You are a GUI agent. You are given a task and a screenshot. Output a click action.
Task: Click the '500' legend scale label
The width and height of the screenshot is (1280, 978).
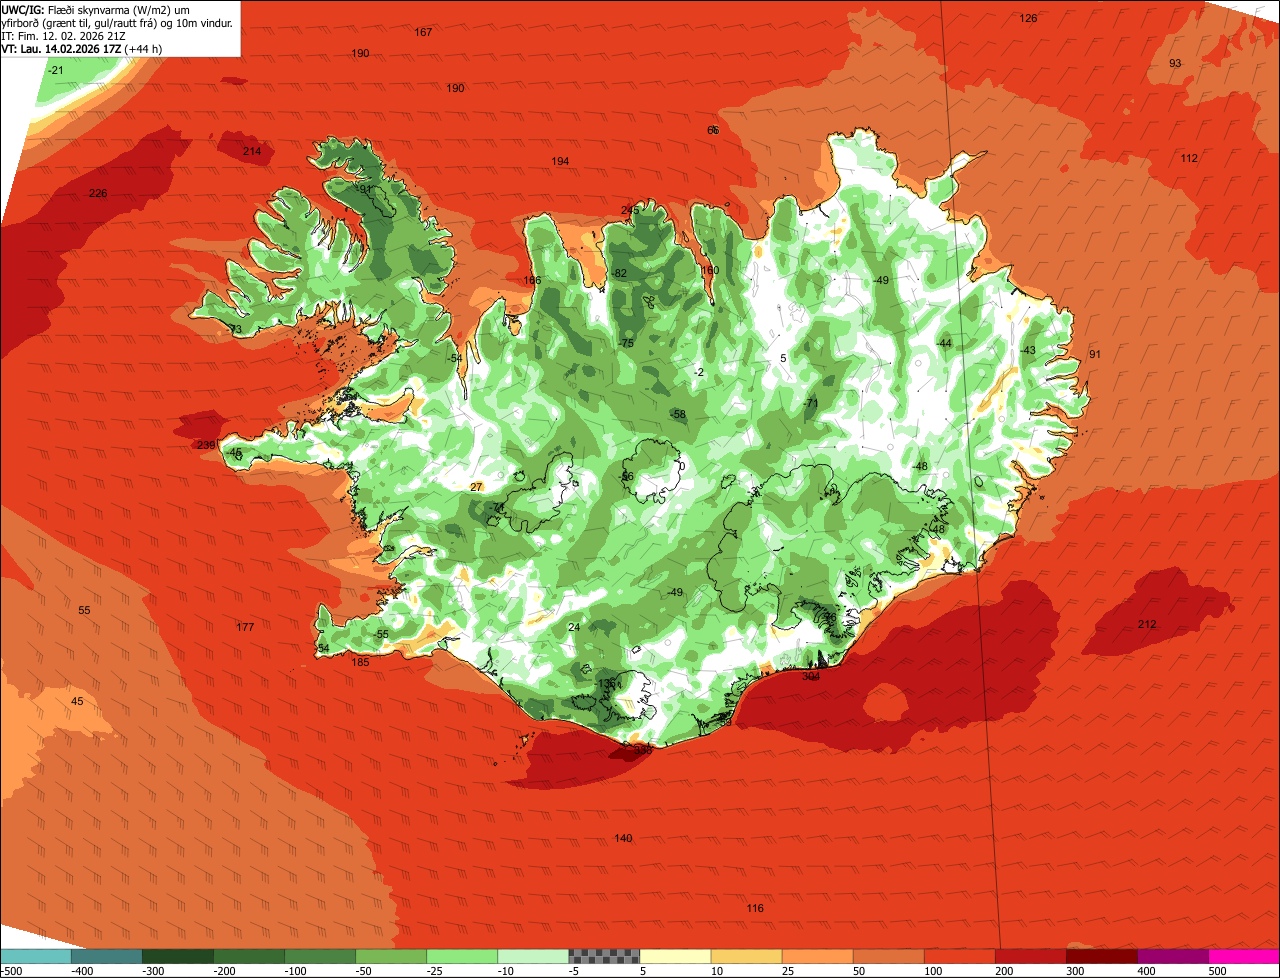(x=1217, y=970)
